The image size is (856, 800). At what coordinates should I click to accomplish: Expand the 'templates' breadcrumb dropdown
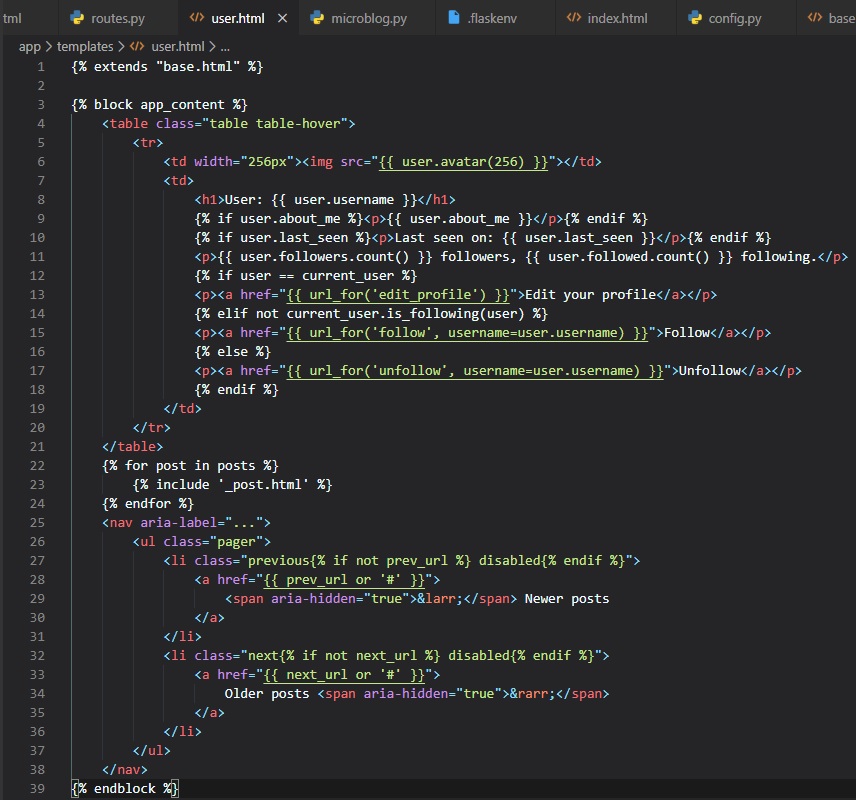84,47
